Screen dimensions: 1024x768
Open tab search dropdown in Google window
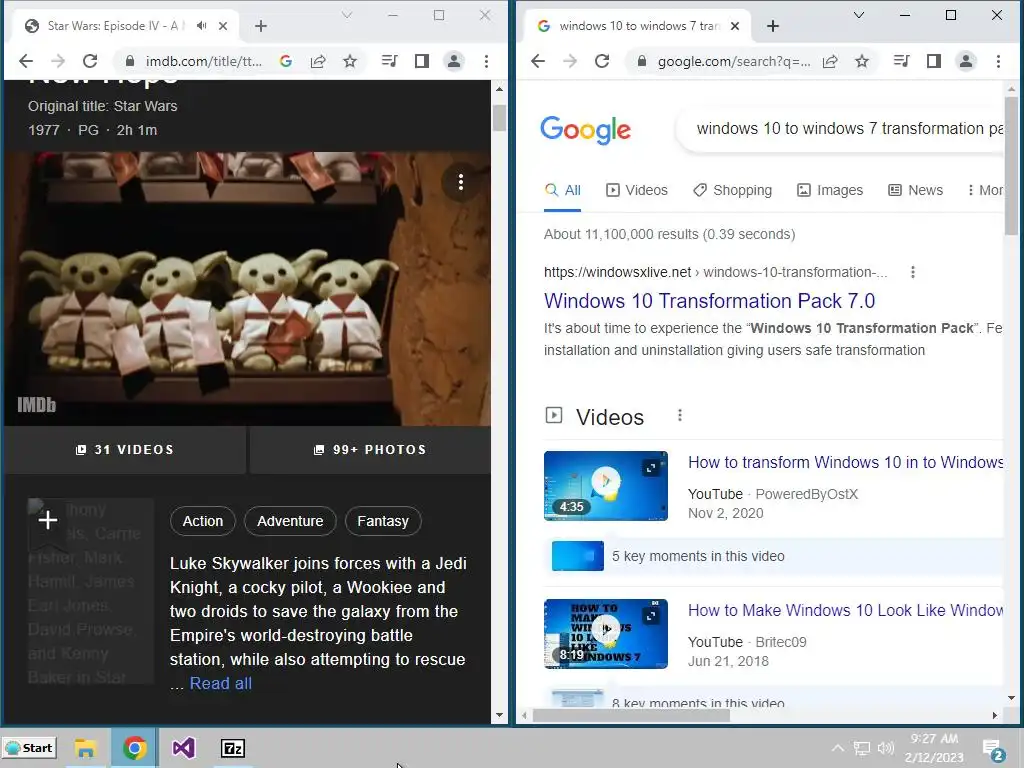(859, 15)
